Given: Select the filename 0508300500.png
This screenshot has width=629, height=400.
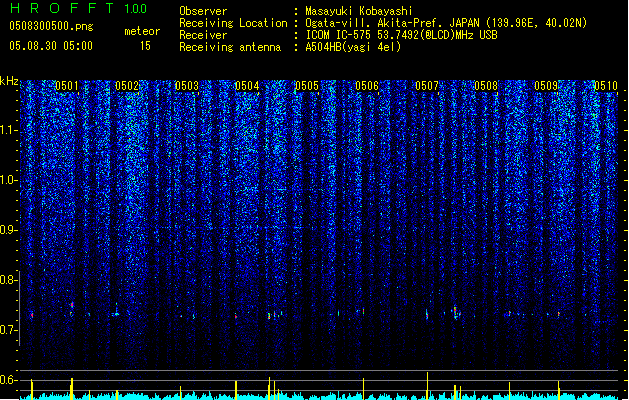Looking at the screenshot, I should click(x=51, y=27).
